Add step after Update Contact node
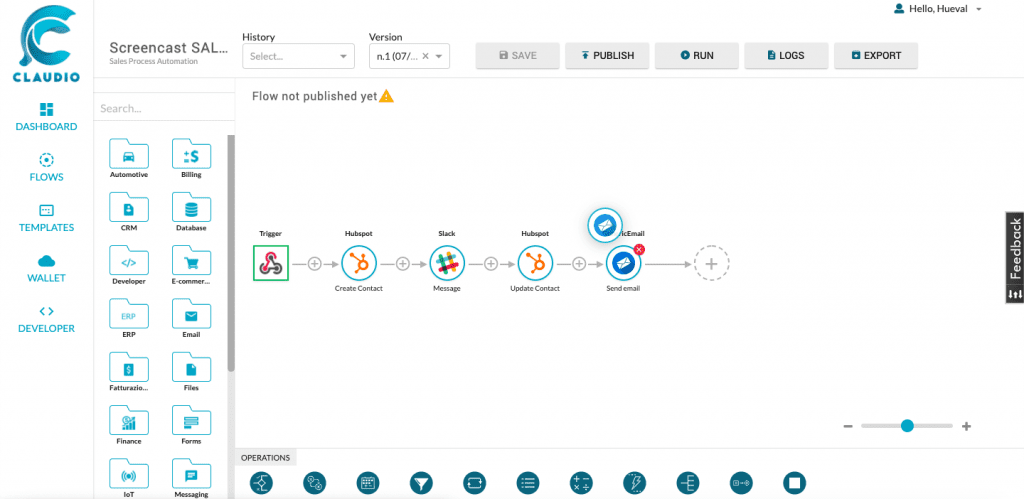 click(579, 264)
